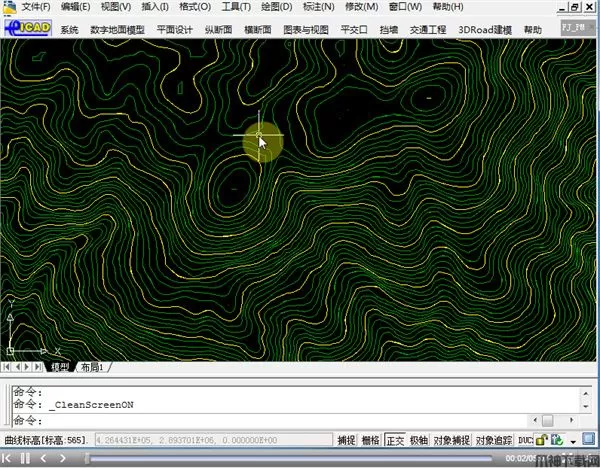Expand the 平面设计 menu
600x468 pixels.
pos(175,30)
